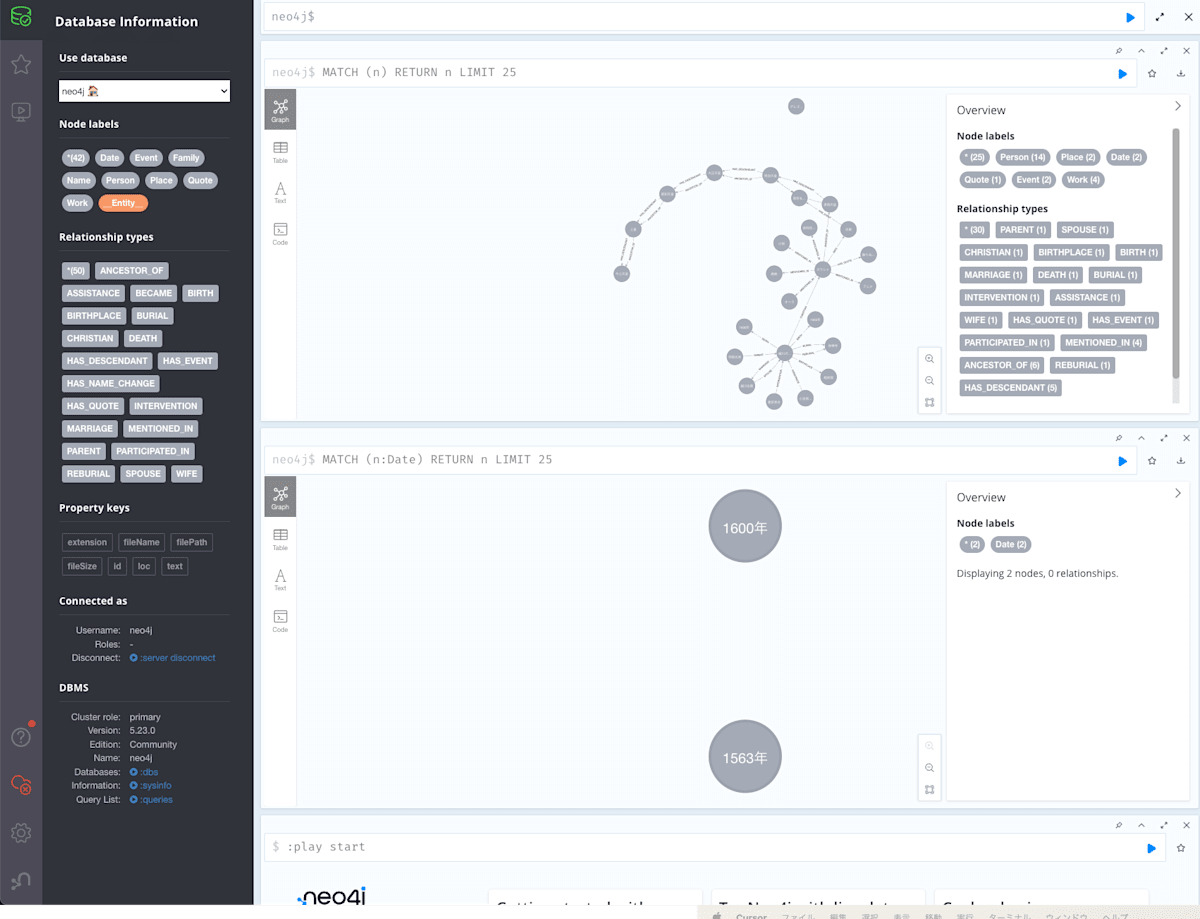Switch first result to Code view
Viewport: 1200px width, 919px height.
pos(280,234)
